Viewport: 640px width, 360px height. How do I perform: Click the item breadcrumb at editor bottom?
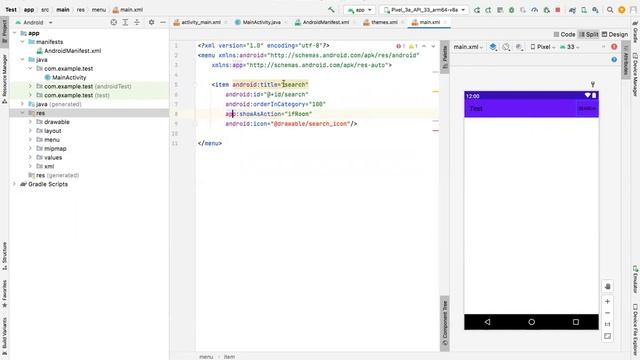point(229,357)
